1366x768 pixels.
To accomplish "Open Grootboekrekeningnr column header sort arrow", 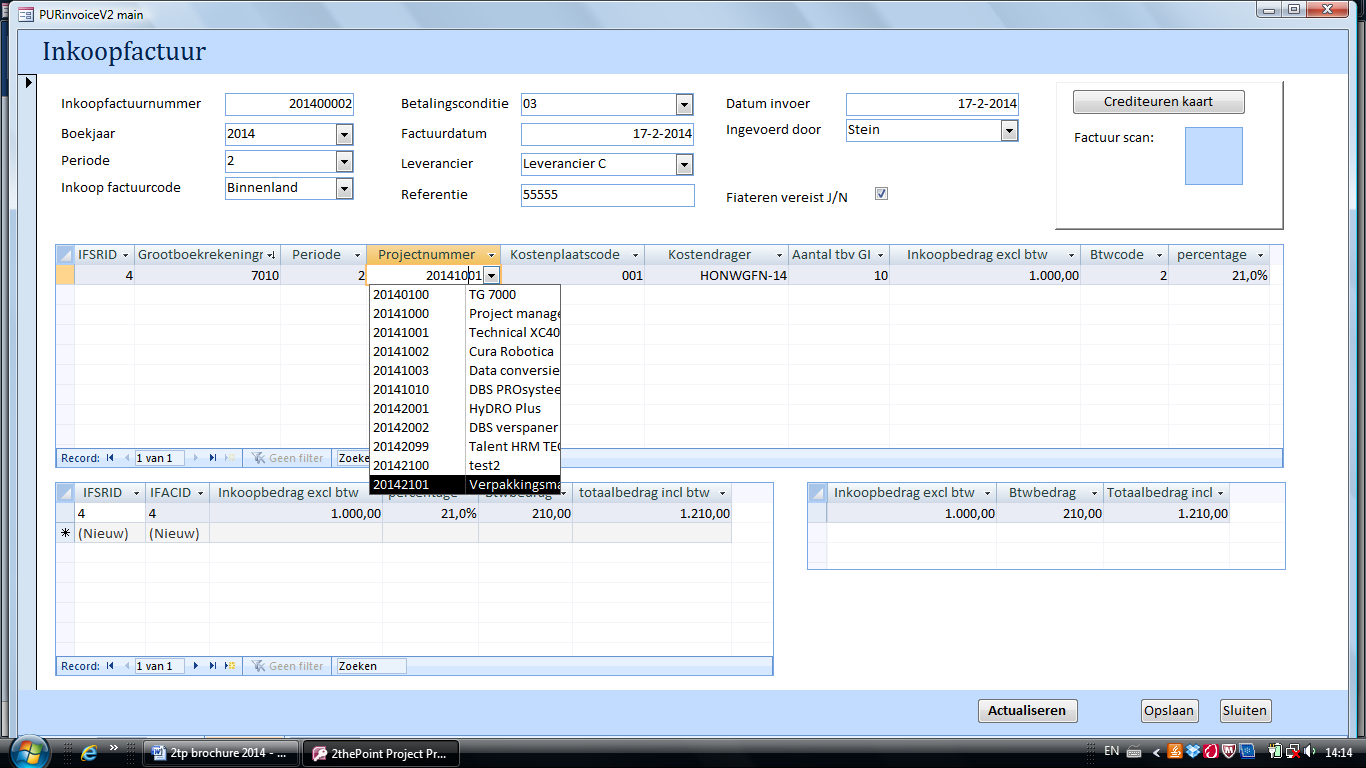I will click(x=271, y=255).
